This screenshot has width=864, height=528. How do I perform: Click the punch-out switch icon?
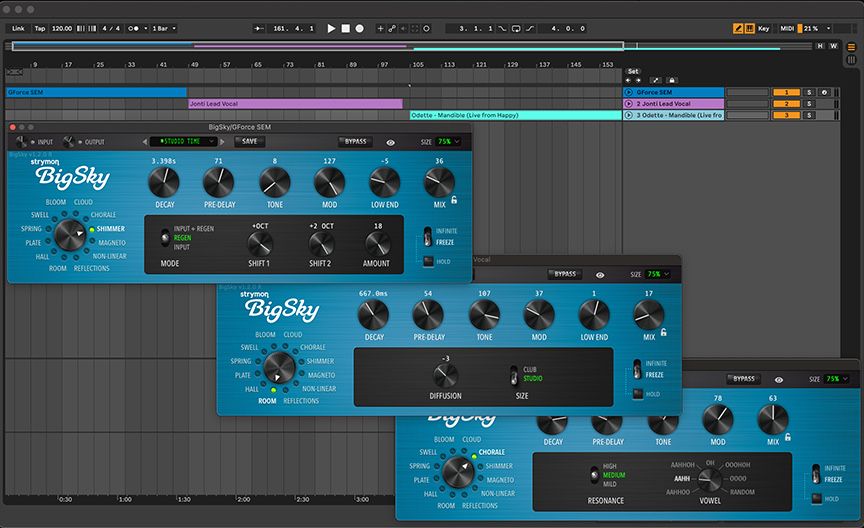(x=530, y=28)
